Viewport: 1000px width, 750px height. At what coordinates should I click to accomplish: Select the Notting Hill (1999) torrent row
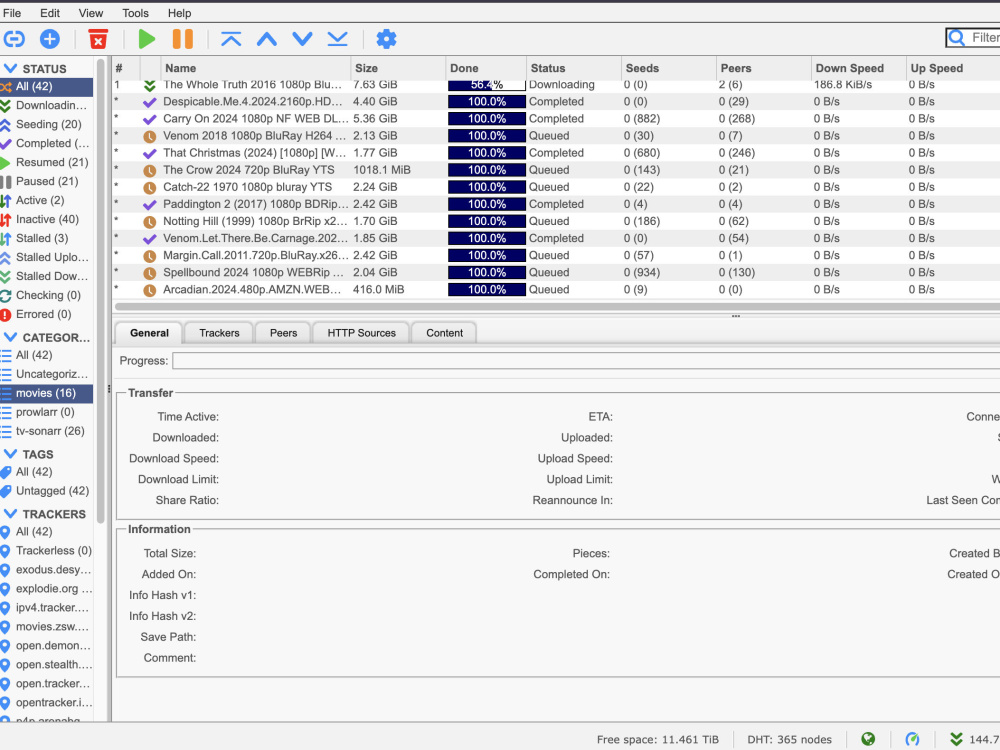click(x=555, y=221)
